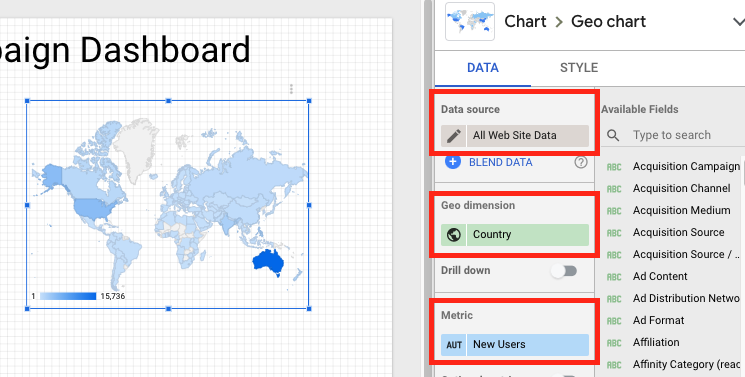
Task: Click ABC type icon beside Ad Content
Action: [614, 277]
